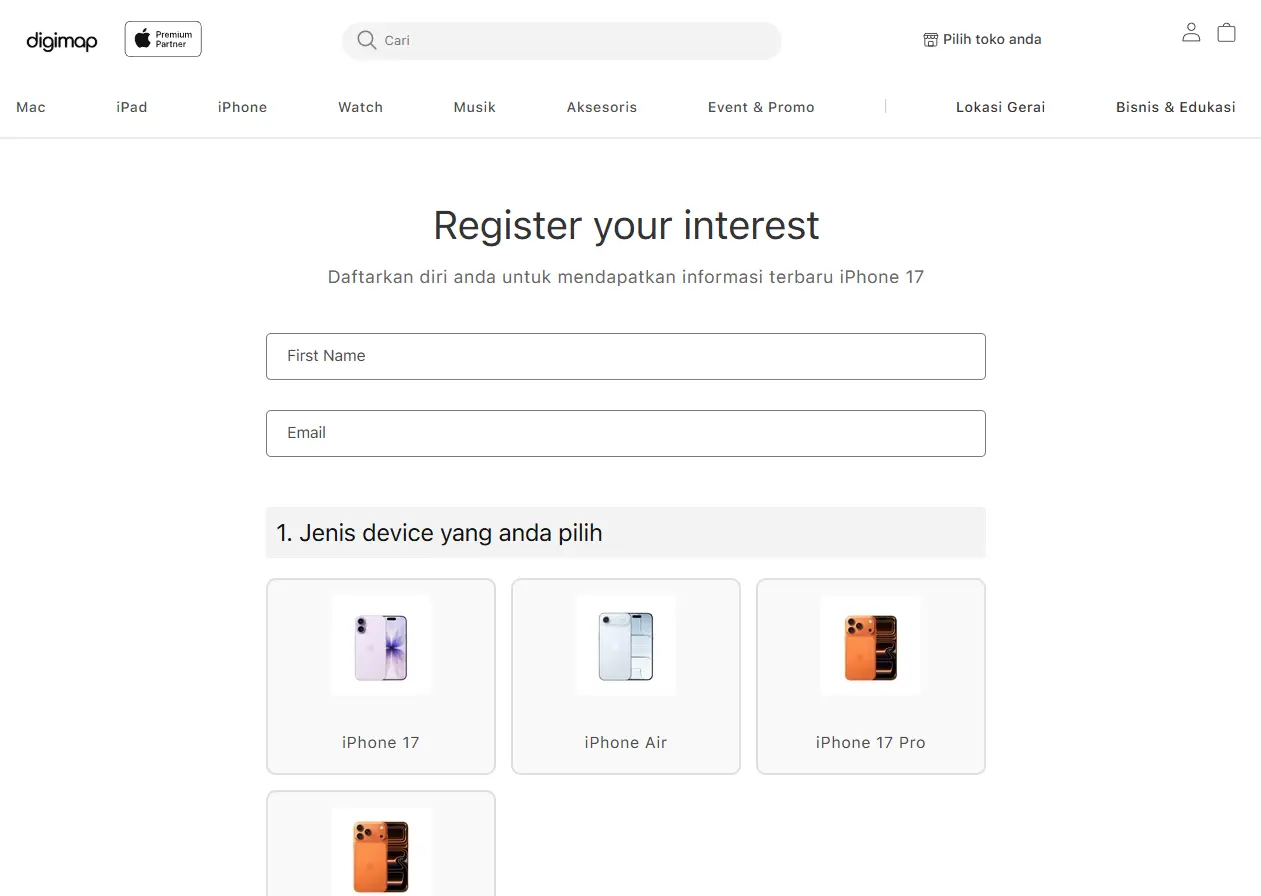Click the search magnifier icon
The image size is (1261, 896).
point(367,40)
